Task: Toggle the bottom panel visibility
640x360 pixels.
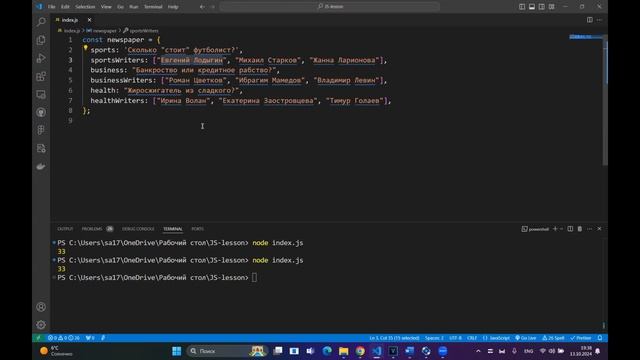Action: click(x=532, y=7)
